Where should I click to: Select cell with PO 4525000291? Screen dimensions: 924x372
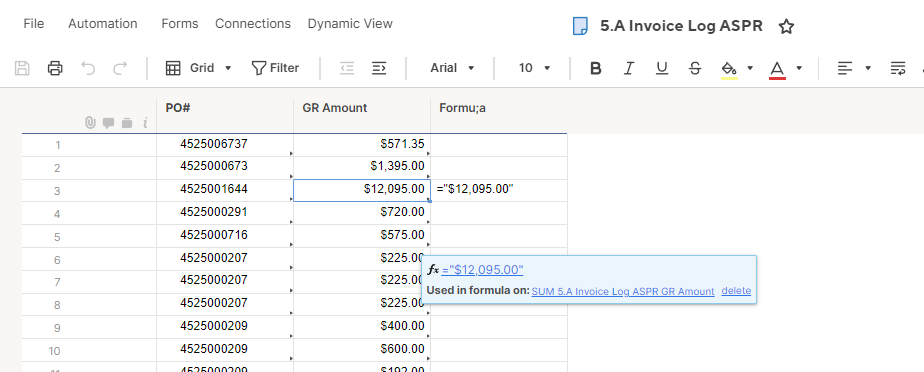[x=225, y=213]
